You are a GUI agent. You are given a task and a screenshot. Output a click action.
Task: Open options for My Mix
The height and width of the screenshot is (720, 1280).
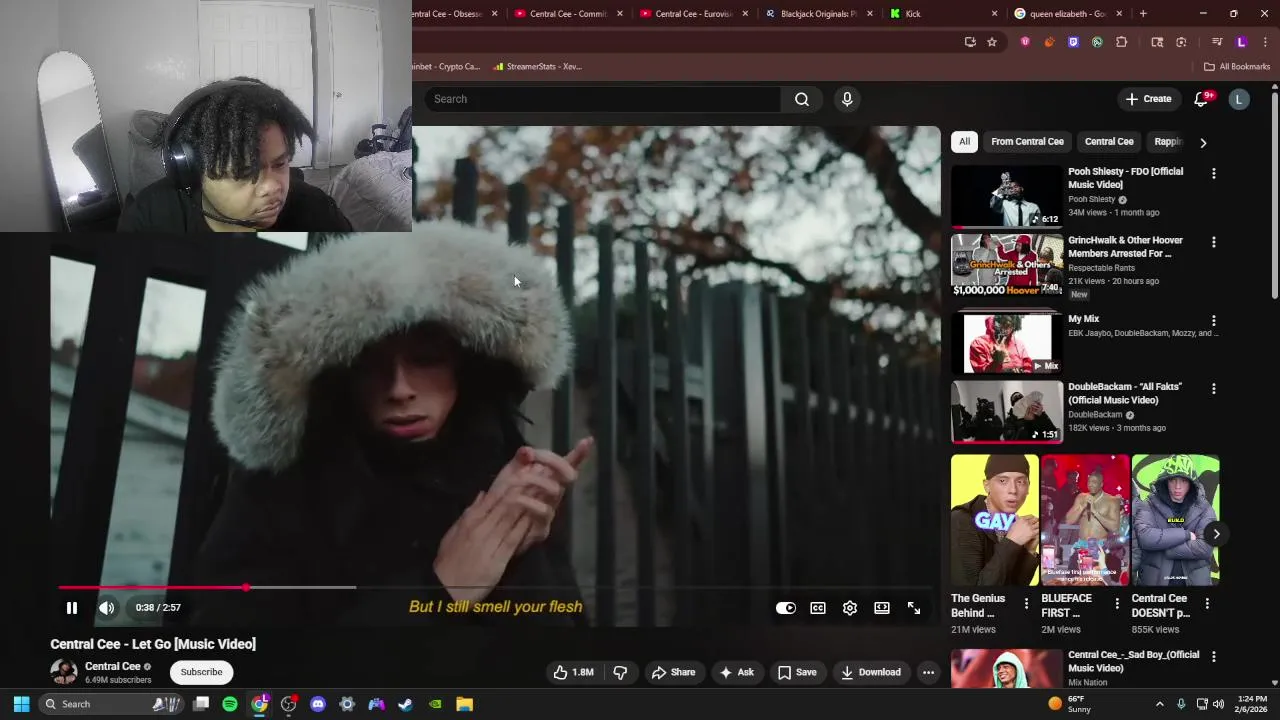click(1214, 321)
